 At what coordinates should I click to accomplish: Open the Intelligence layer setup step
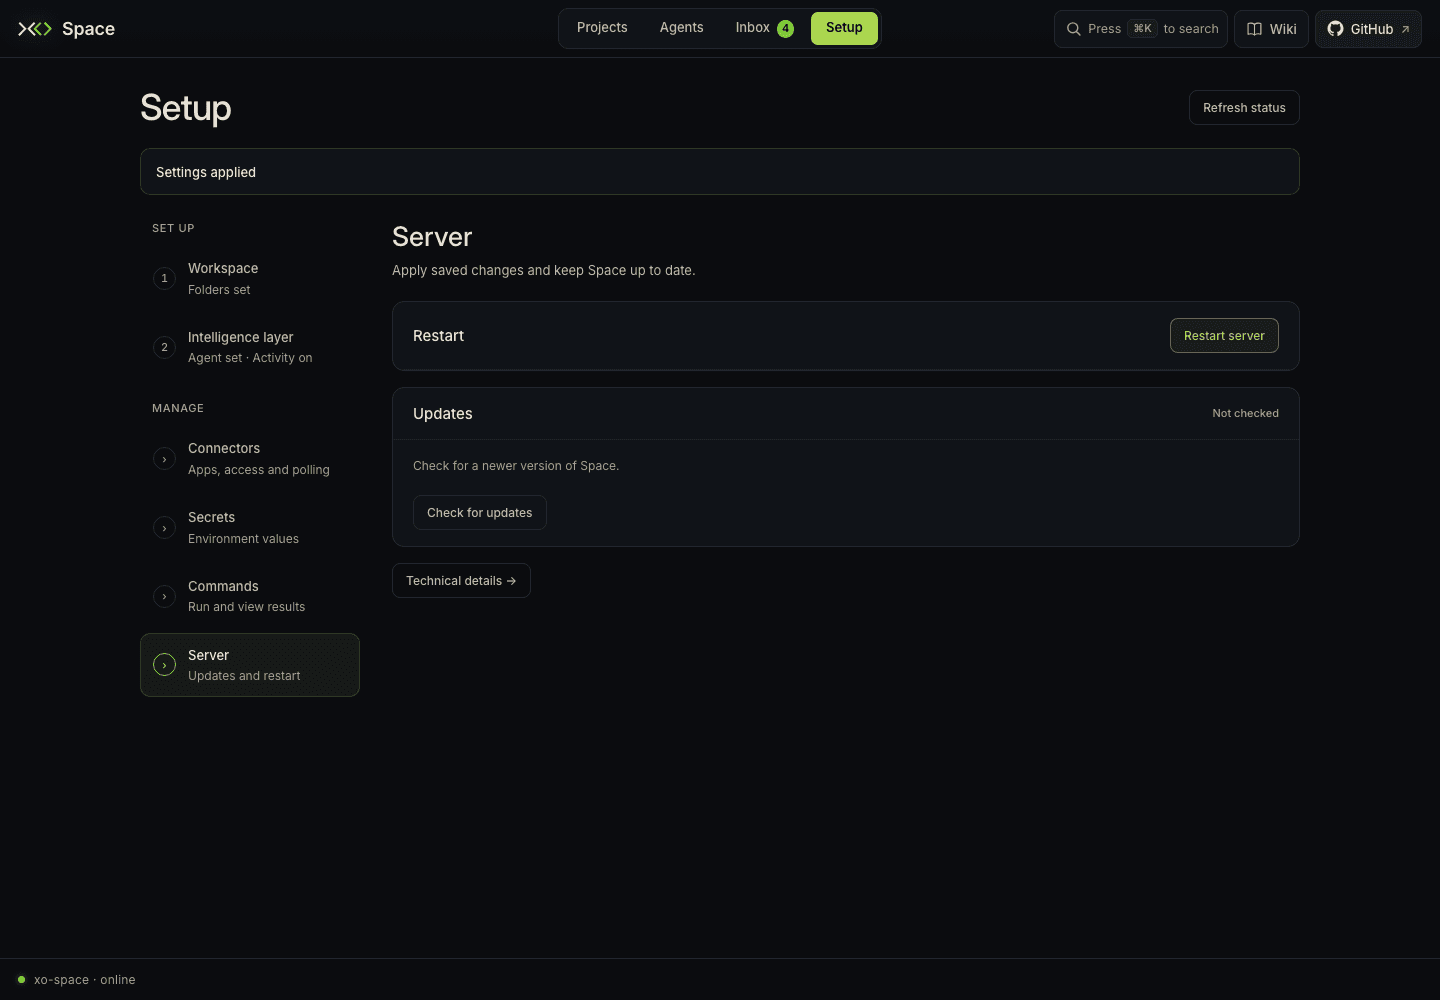click(x=250, y=347)
